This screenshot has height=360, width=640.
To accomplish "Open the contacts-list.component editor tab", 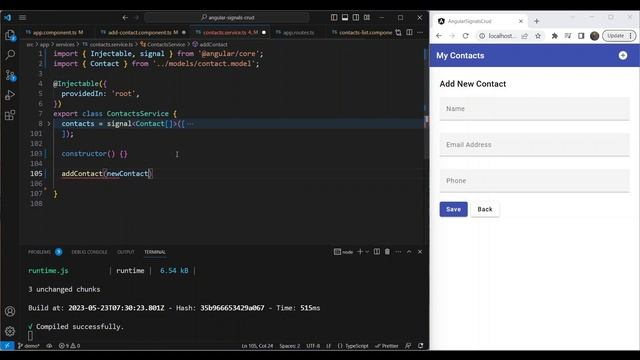I will coord(362,32).
